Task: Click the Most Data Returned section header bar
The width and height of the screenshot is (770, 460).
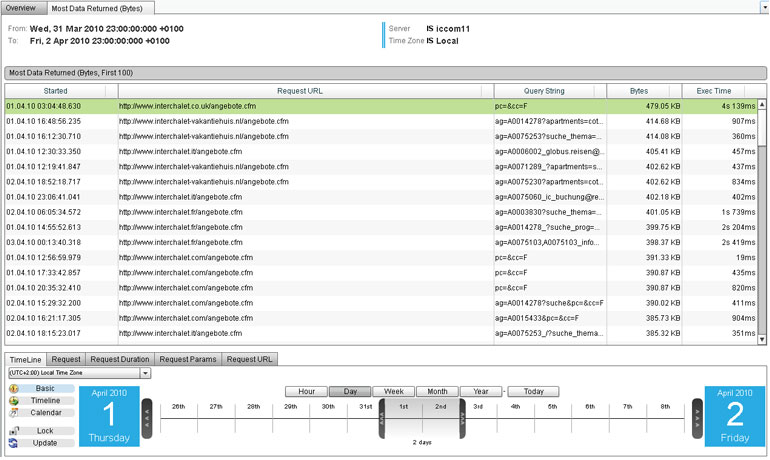Action: point(385,73)
